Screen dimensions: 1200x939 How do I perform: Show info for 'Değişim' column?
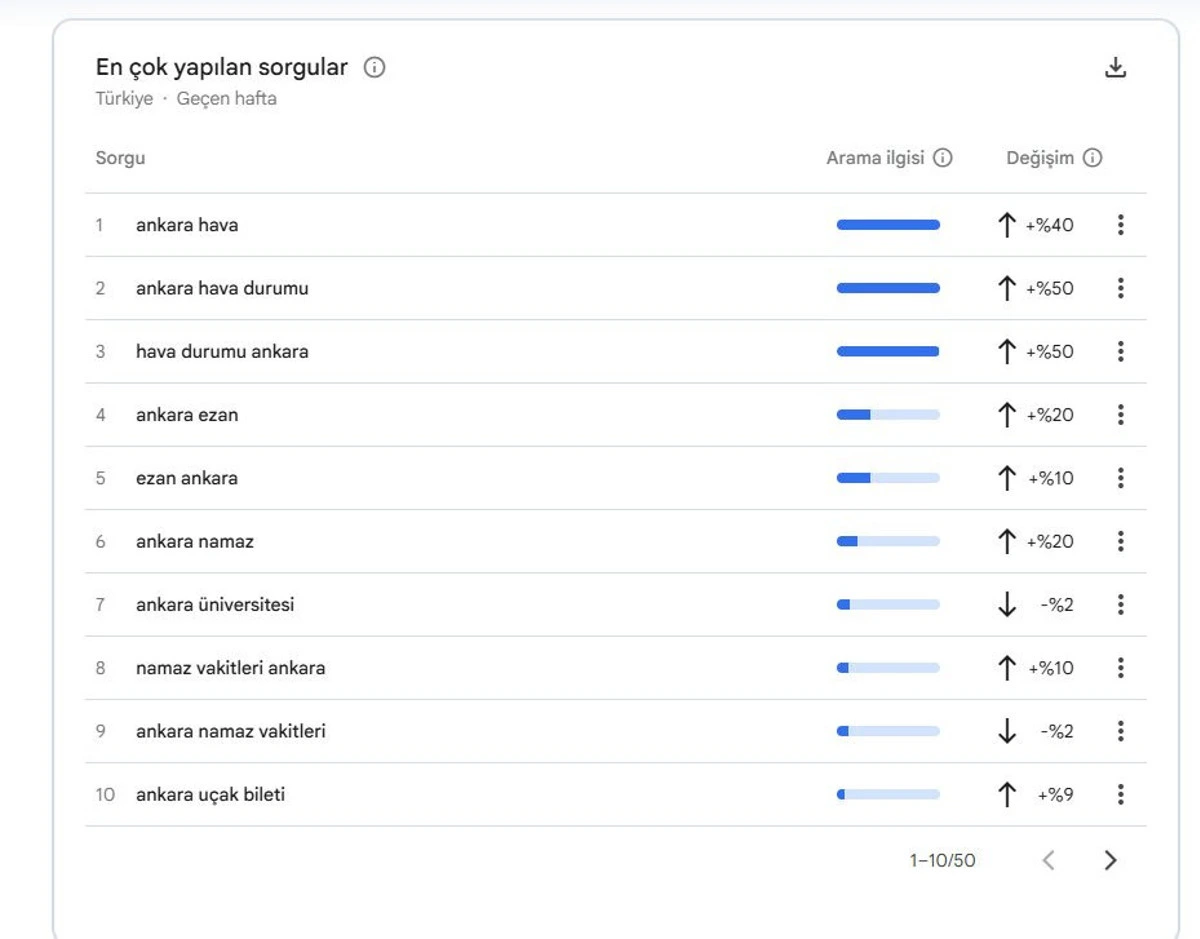pos(1093,158)
